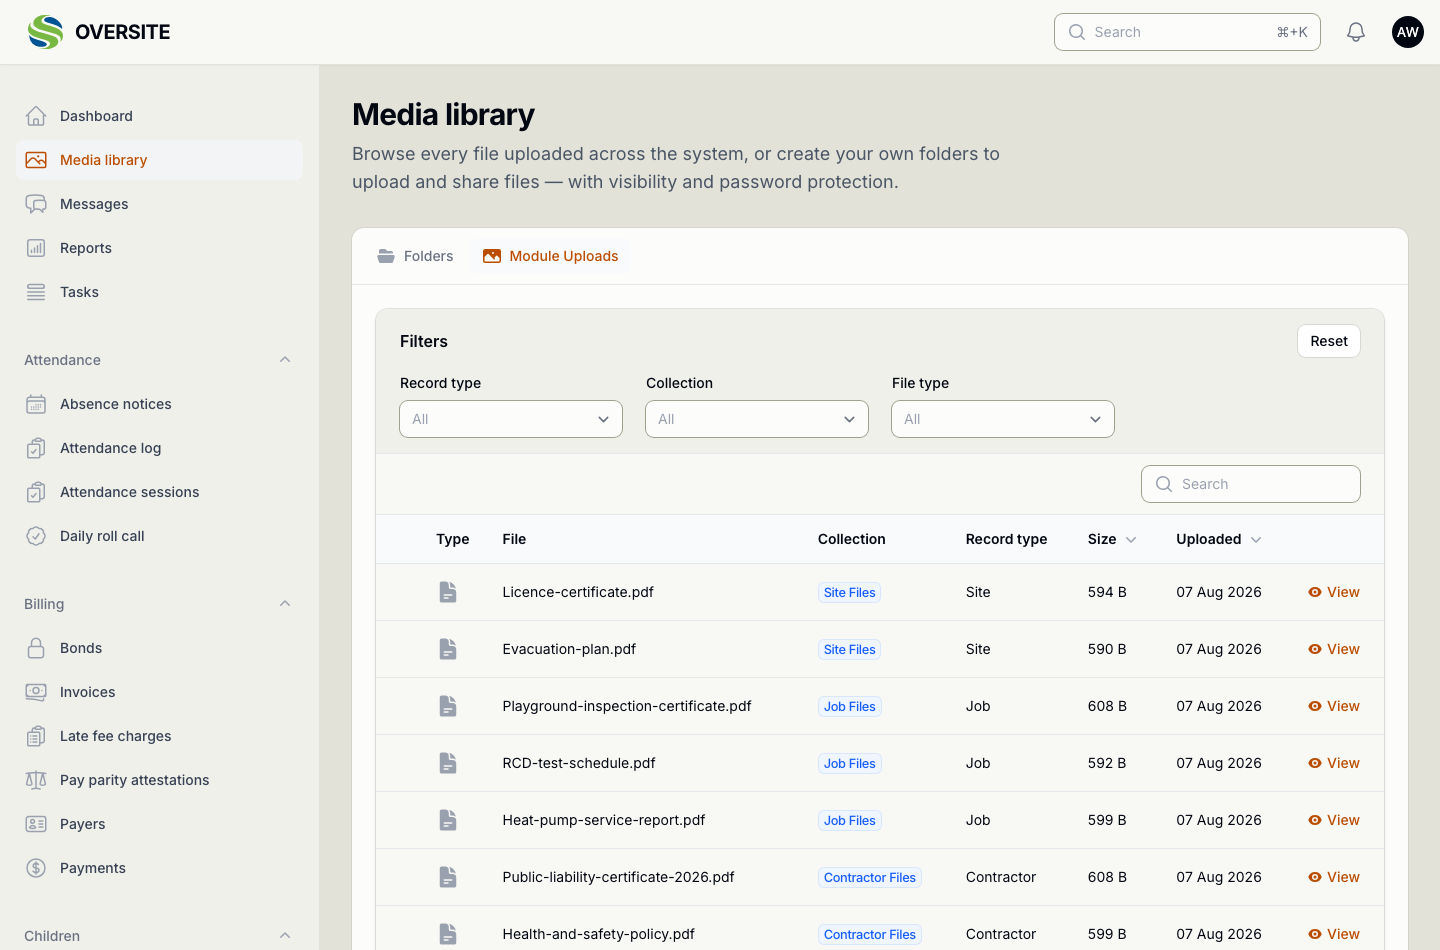
Task: Click the Playground-inspection-certificate.pdf file name
Action: (x=627, y=706)
